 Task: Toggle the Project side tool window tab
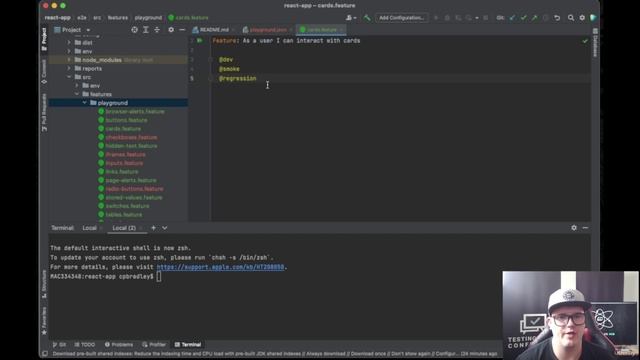tap(44, 39)
